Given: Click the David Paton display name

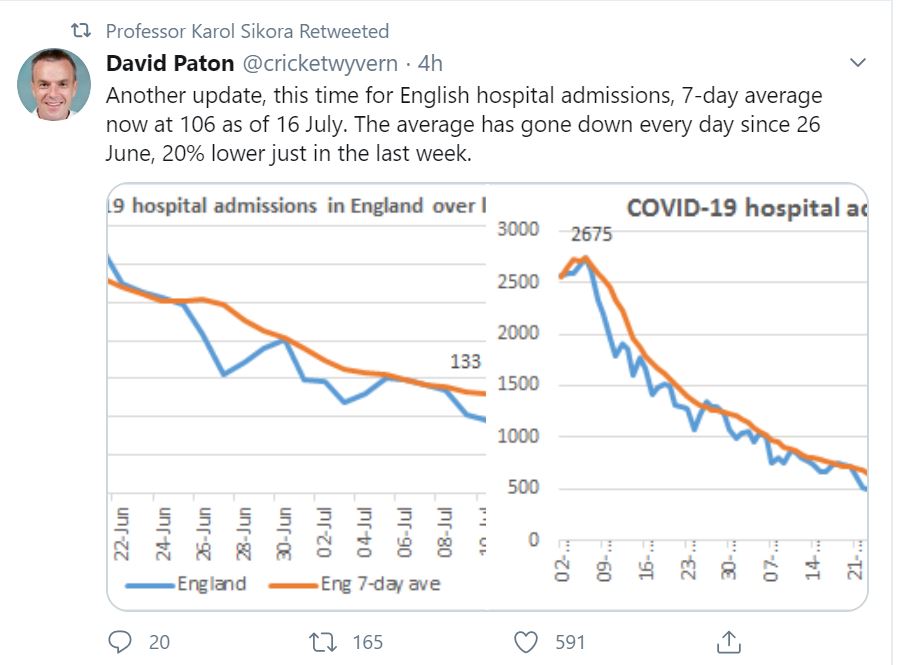Looking at the screenshot, I should coord(169,63).
